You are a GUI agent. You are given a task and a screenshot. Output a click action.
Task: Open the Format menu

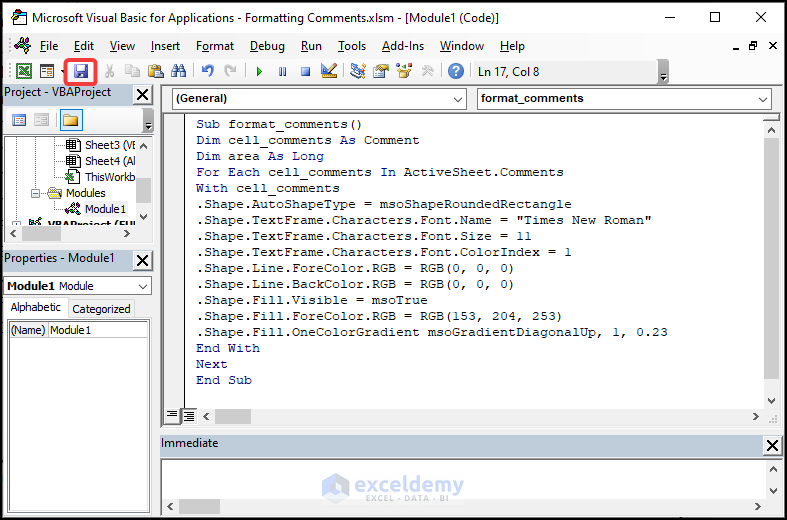coord(215,46)
